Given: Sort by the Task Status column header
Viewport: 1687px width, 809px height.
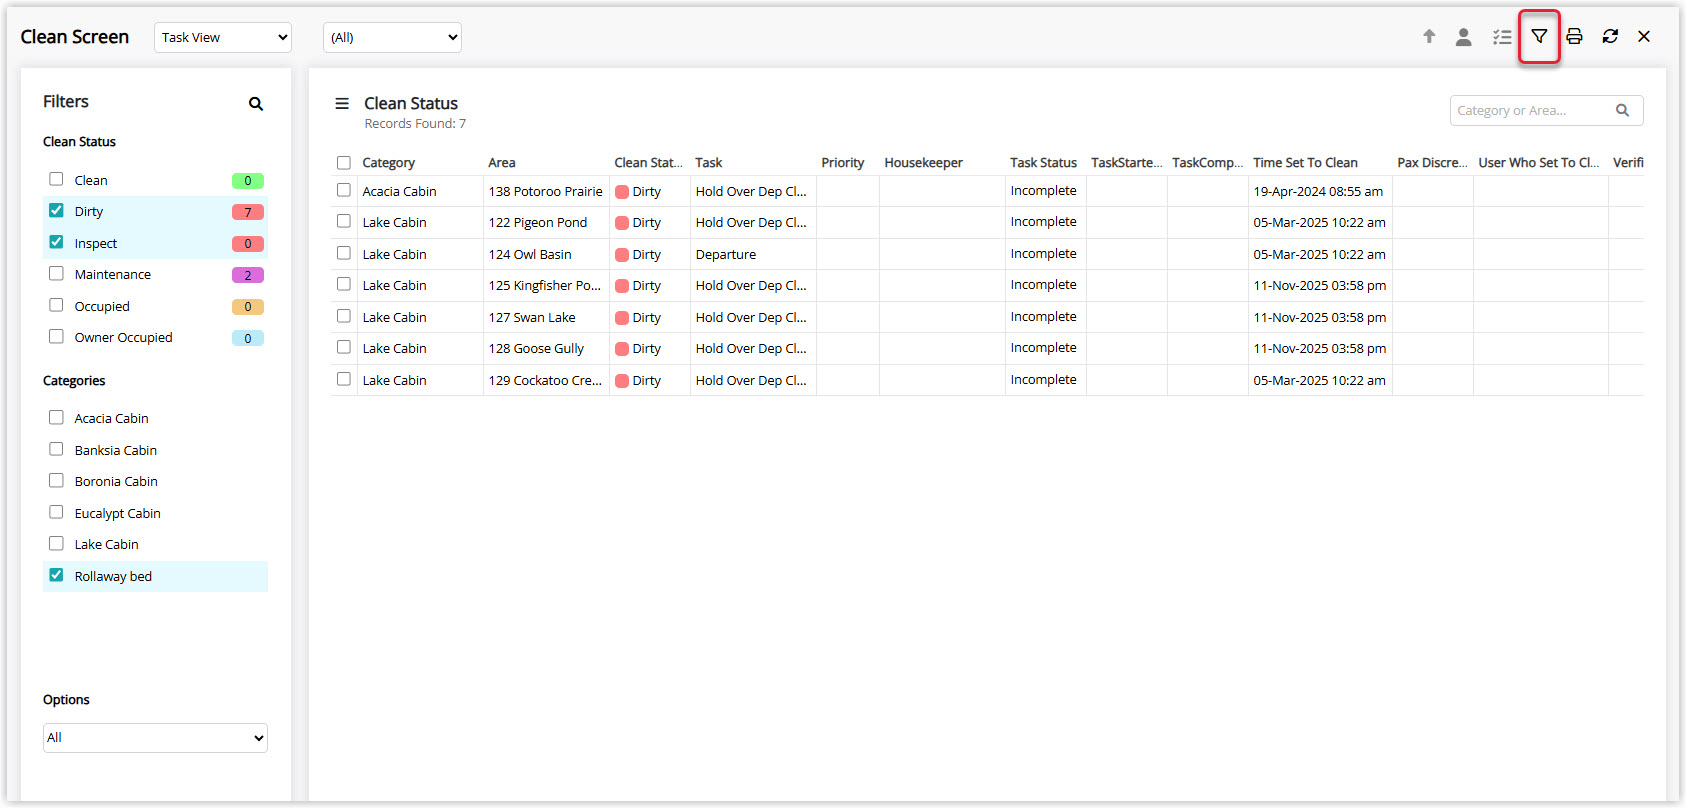Looking at the screenshot, I should [x=1043, y=163].
